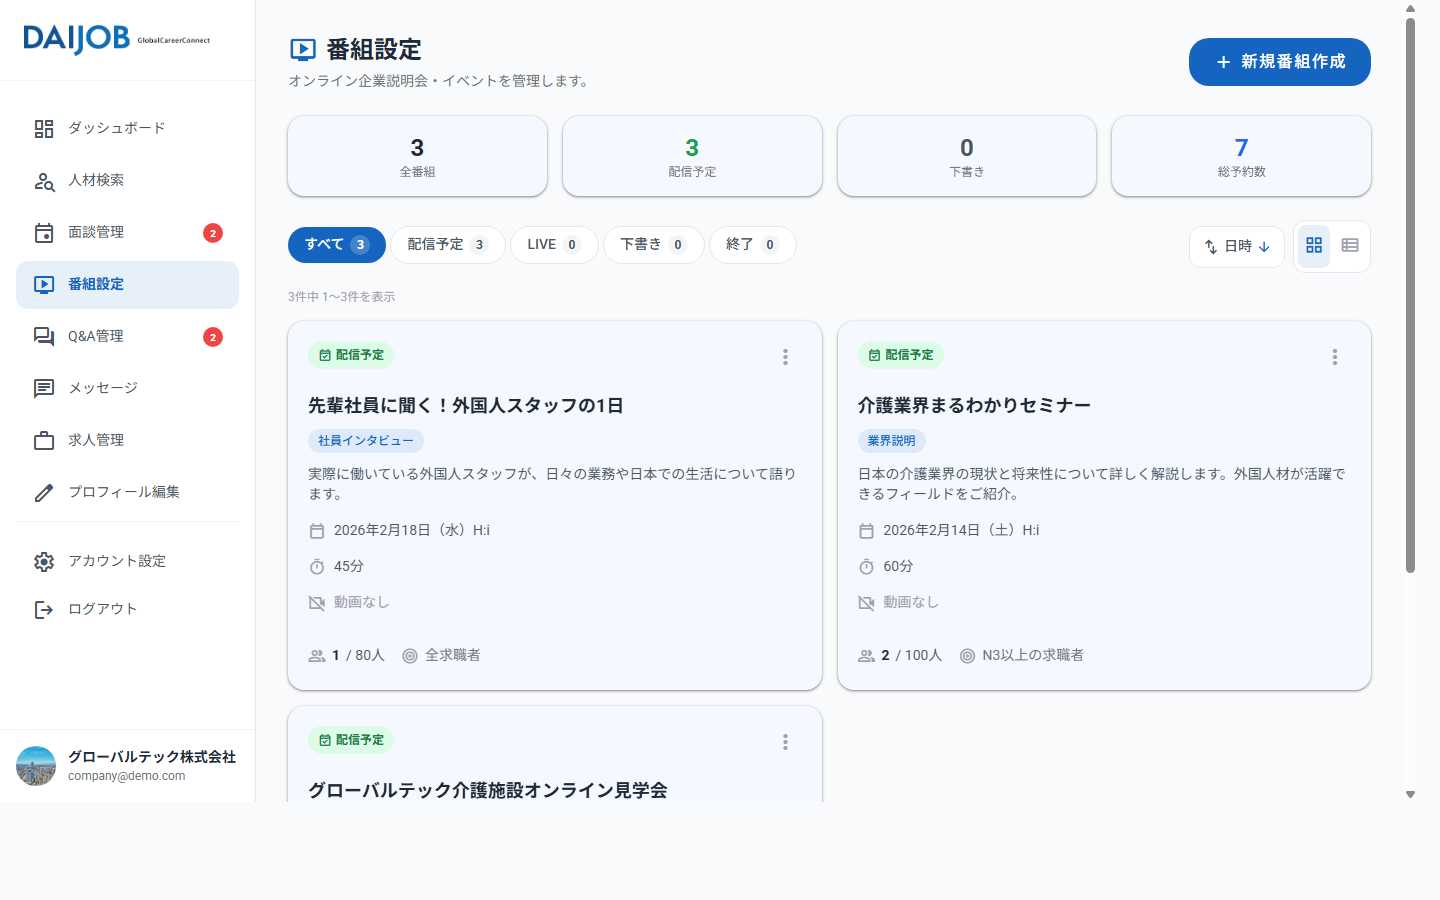Open the Q&A管理 chat icon
The height and width of the screenshot is (900, 1440).
click(x=44, y=337)
